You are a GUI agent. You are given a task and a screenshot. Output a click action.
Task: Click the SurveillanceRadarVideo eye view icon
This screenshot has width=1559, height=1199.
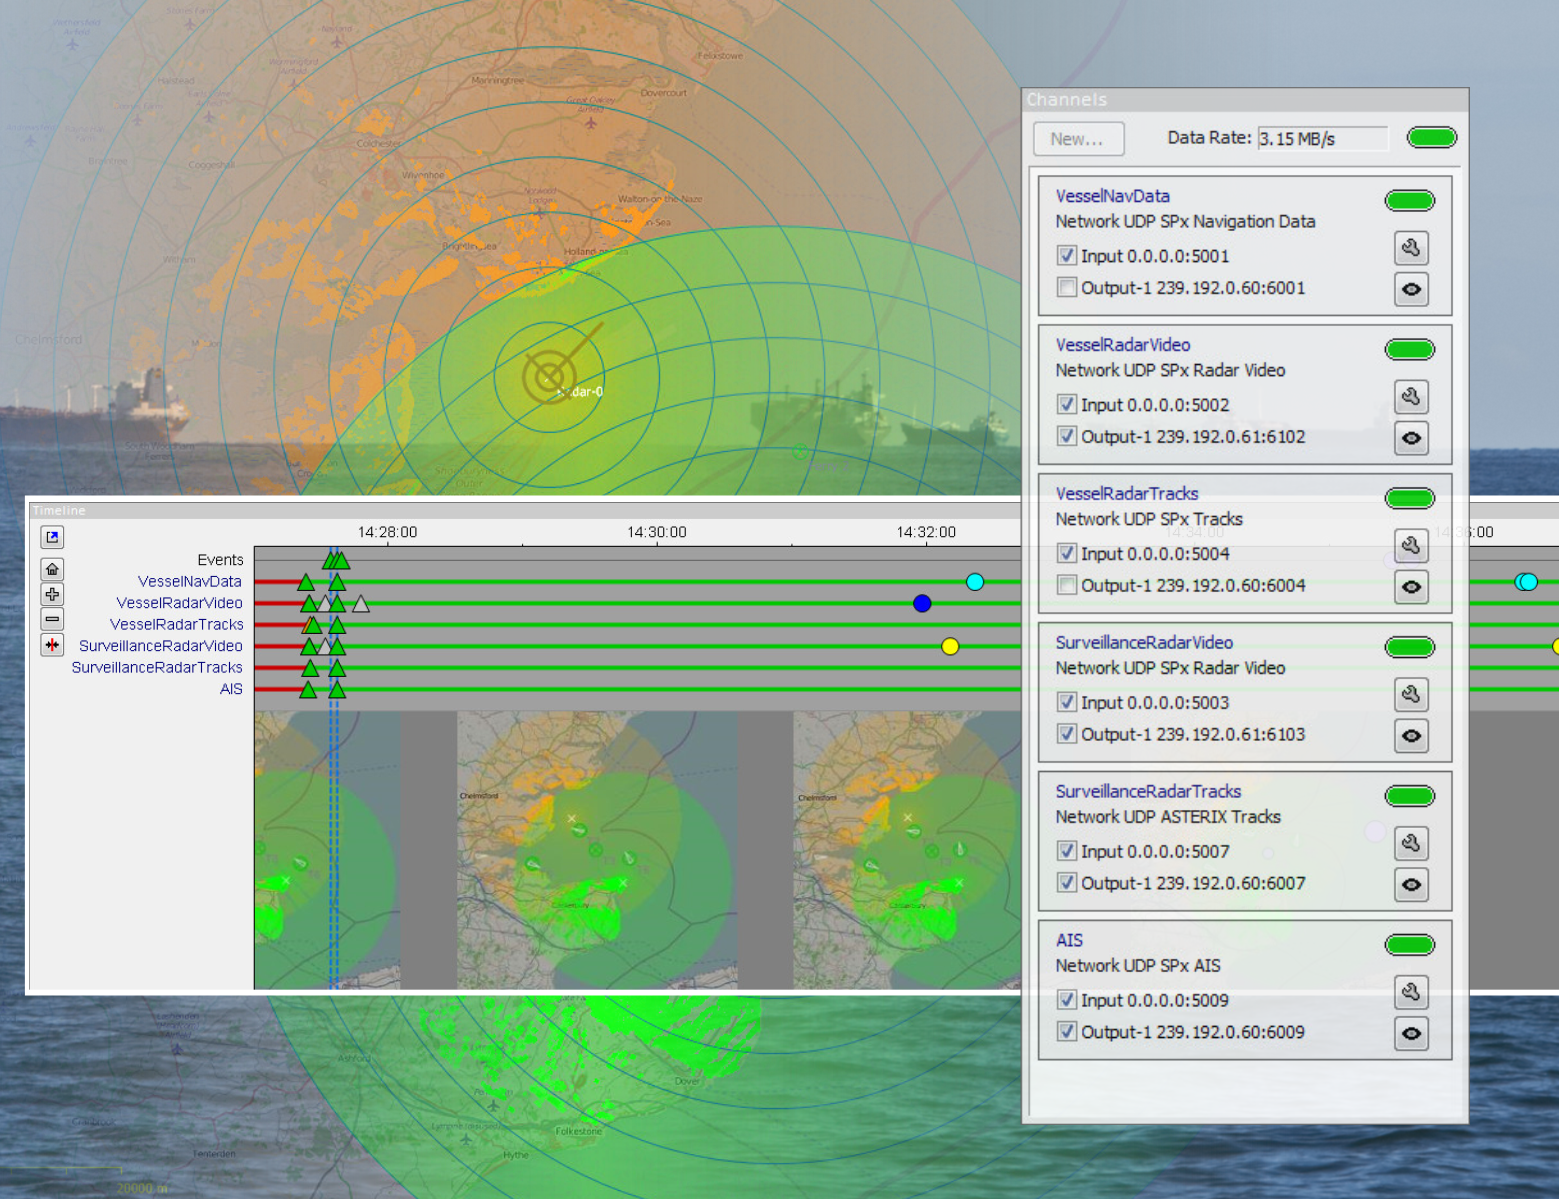(x=1411, y=736)
